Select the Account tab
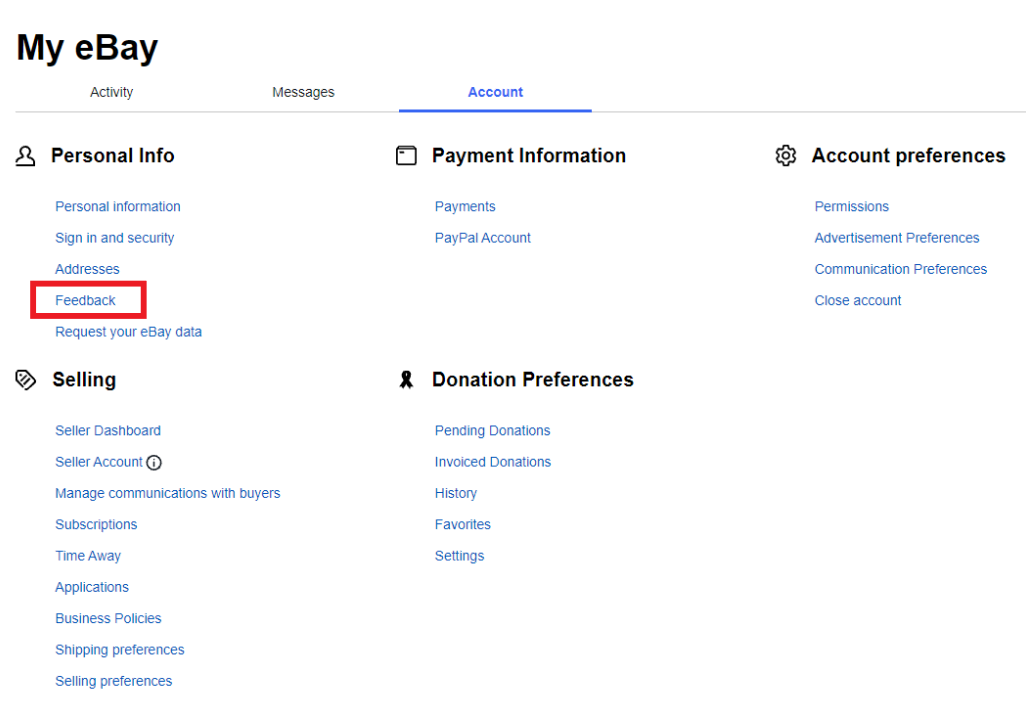 pos(495,92)
